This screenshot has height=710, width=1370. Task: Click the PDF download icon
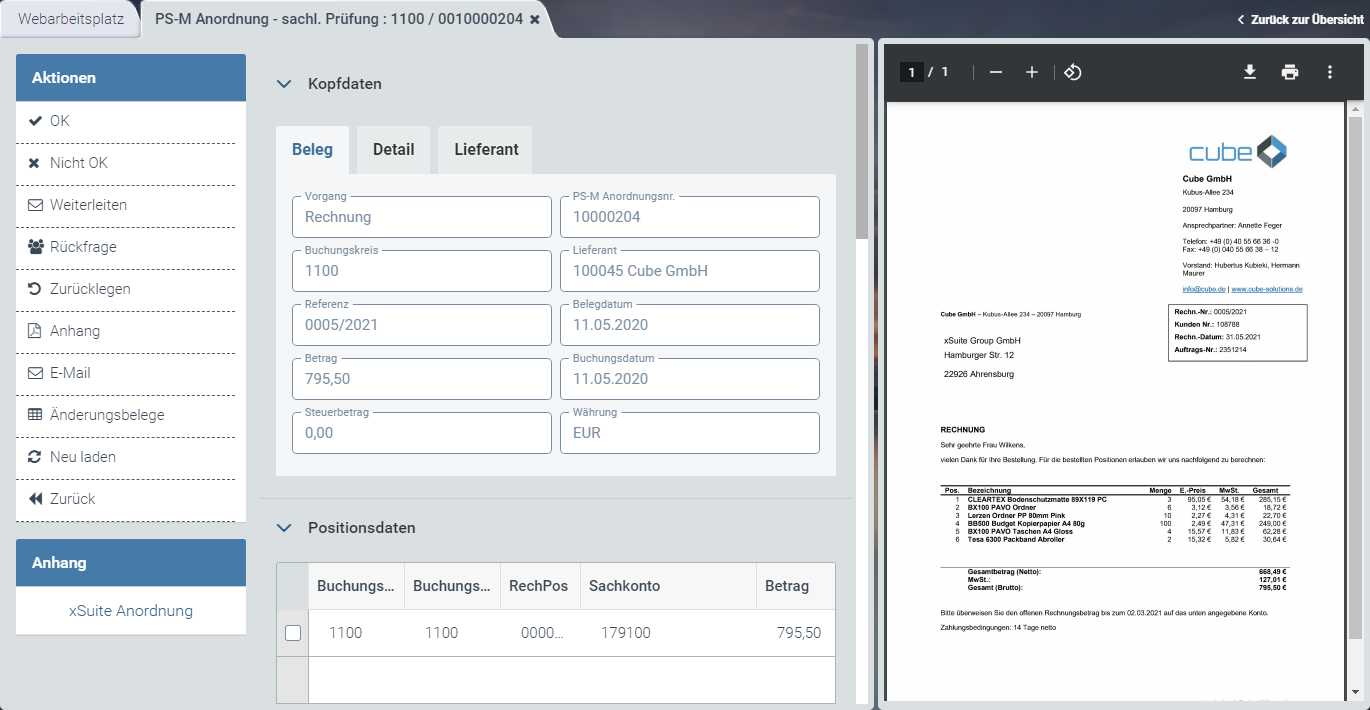point(1249,72)
